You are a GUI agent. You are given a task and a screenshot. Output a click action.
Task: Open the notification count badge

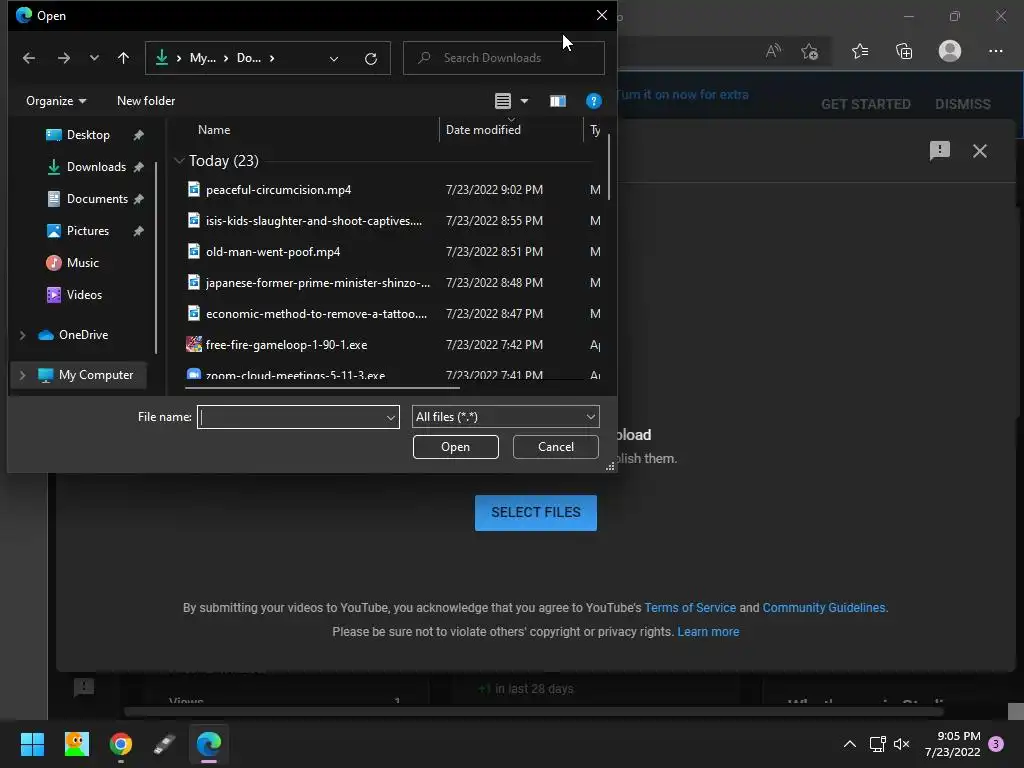996,744
